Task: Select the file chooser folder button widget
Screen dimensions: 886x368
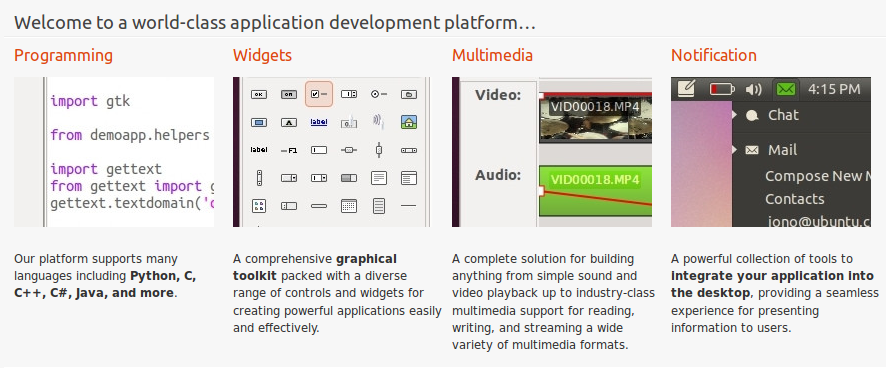Action: coord(409,94)
